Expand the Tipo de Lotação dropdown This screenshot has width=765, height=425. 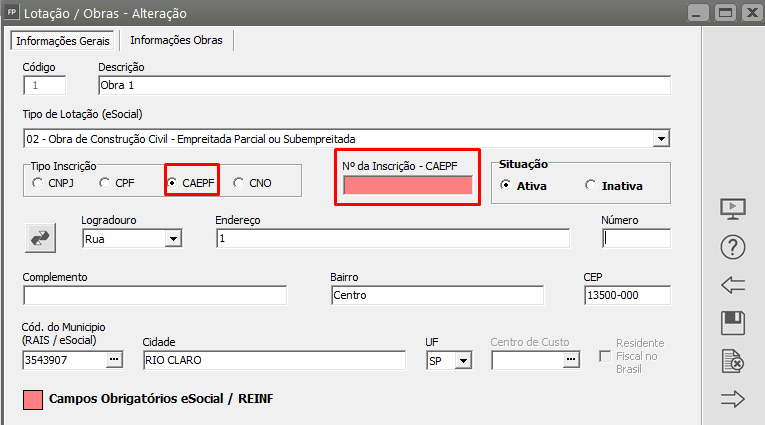(x=661, y=138)
